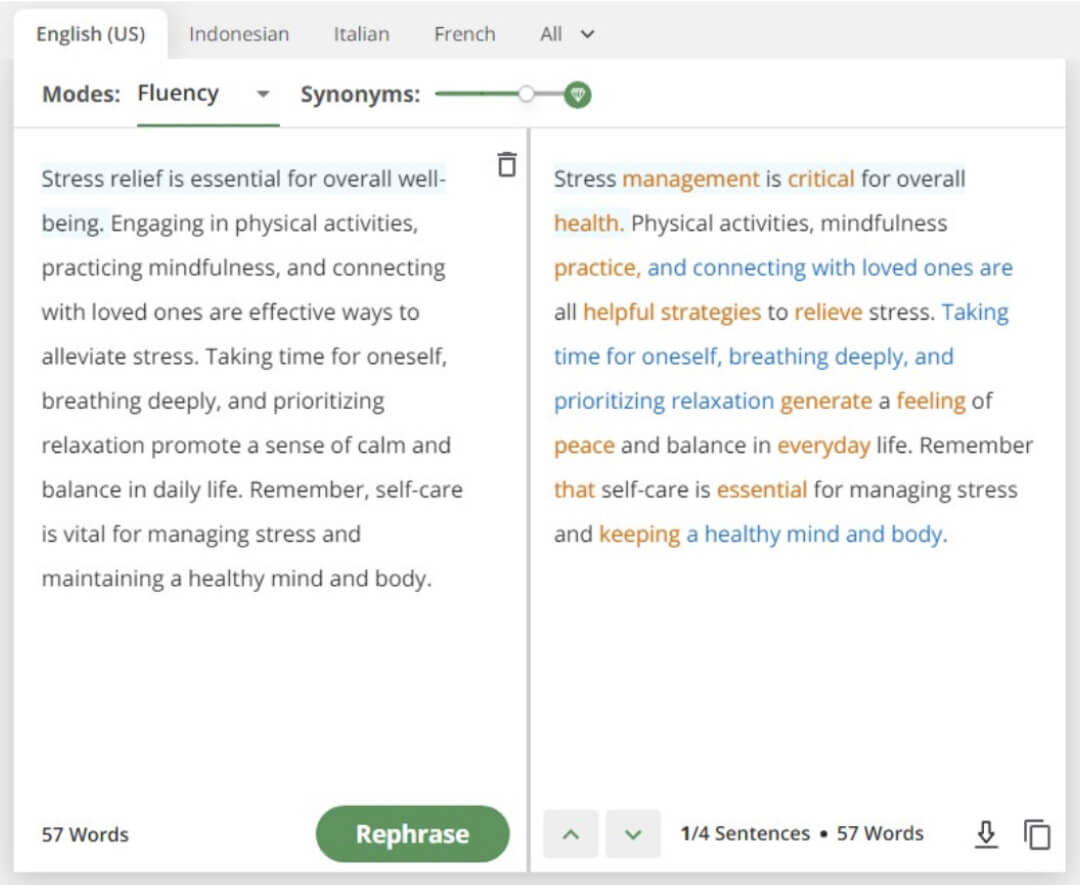Click the copy icon beside the download icon

1037,834
